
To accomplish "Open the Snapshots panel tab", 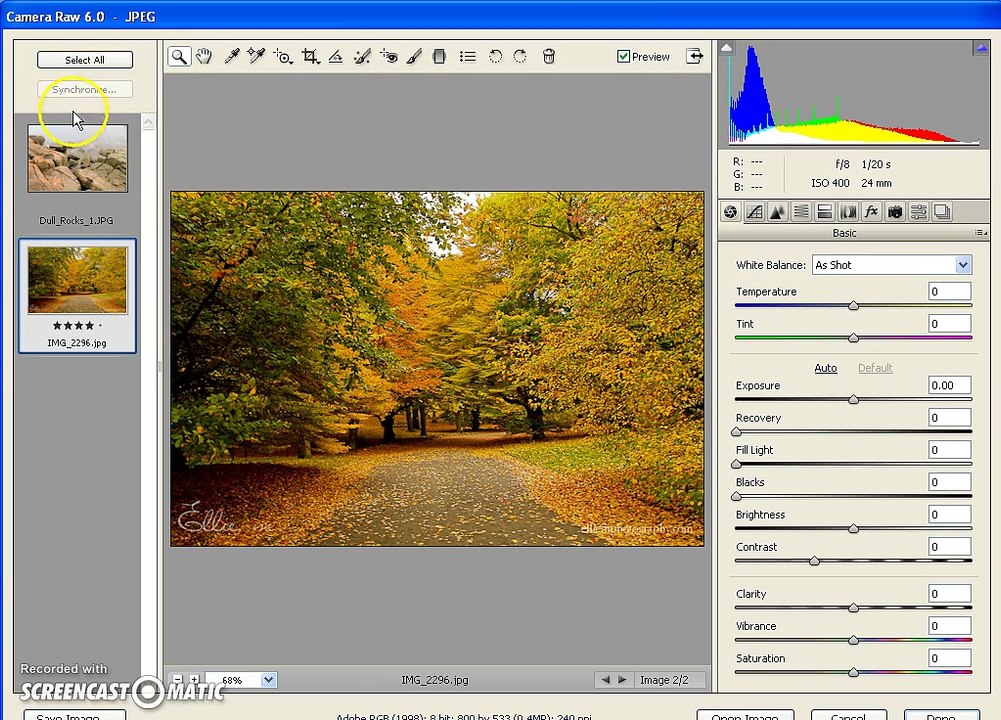I will click(x=942, y=212).
